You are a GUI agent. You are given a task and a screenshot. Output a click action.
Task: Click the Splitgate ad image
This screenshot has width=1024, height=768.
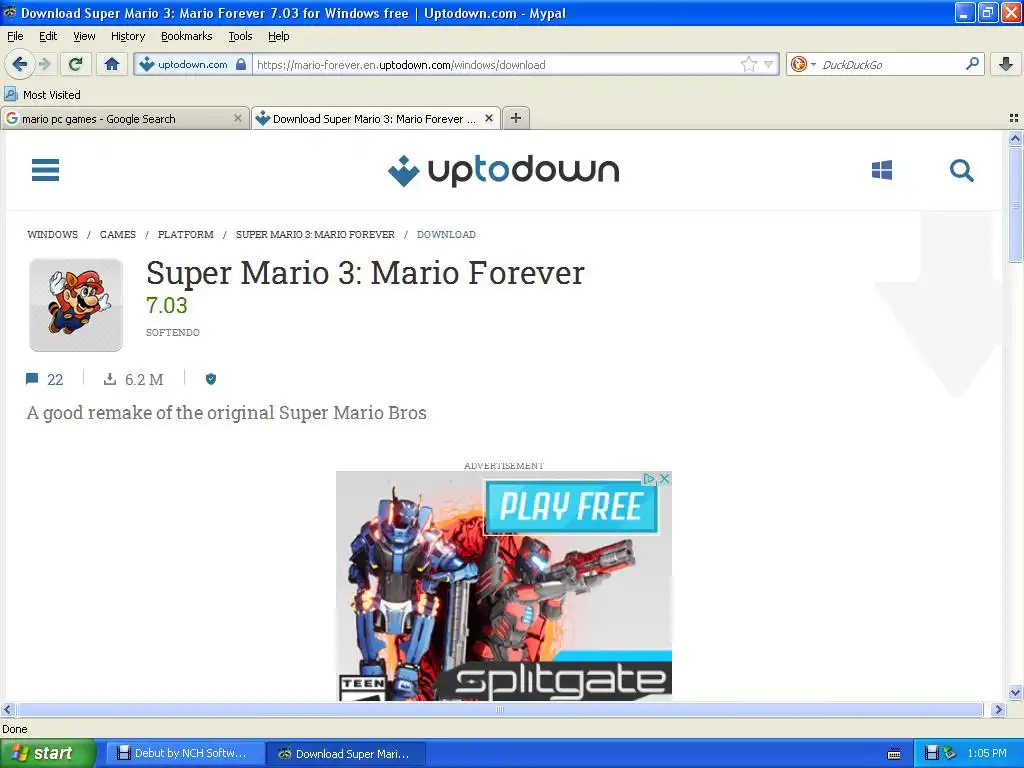[504, 586]
